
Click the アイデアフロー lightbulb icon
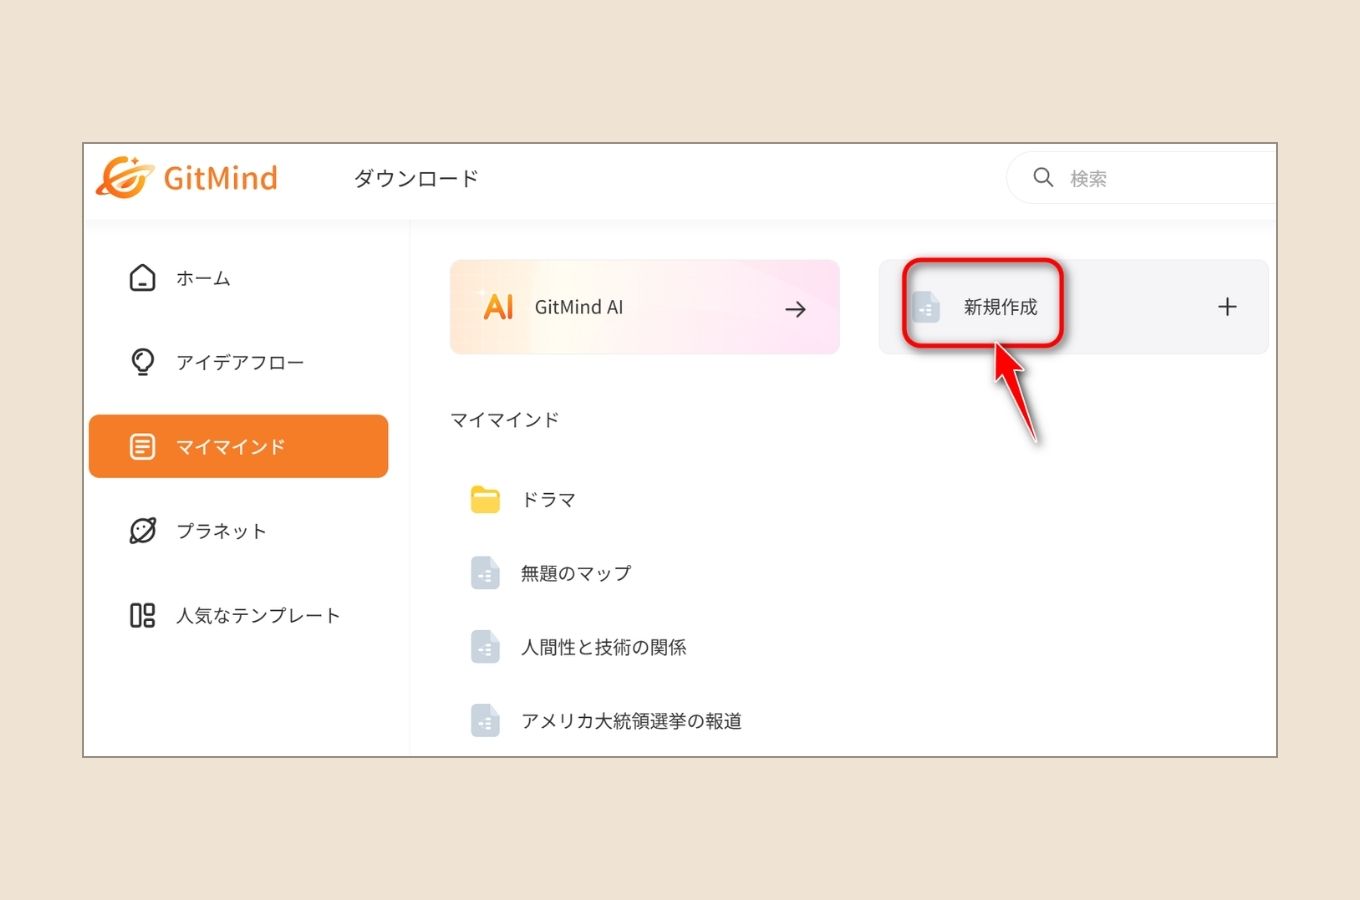tap(143, 362)
